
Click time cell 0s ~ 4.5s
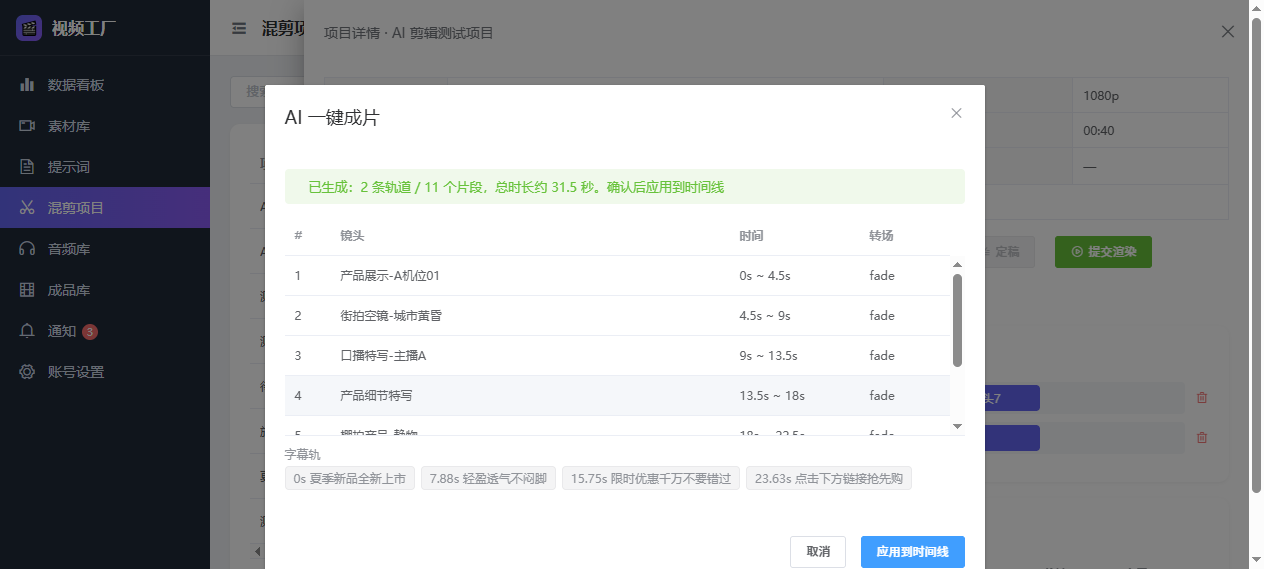(x=765, y=276)
